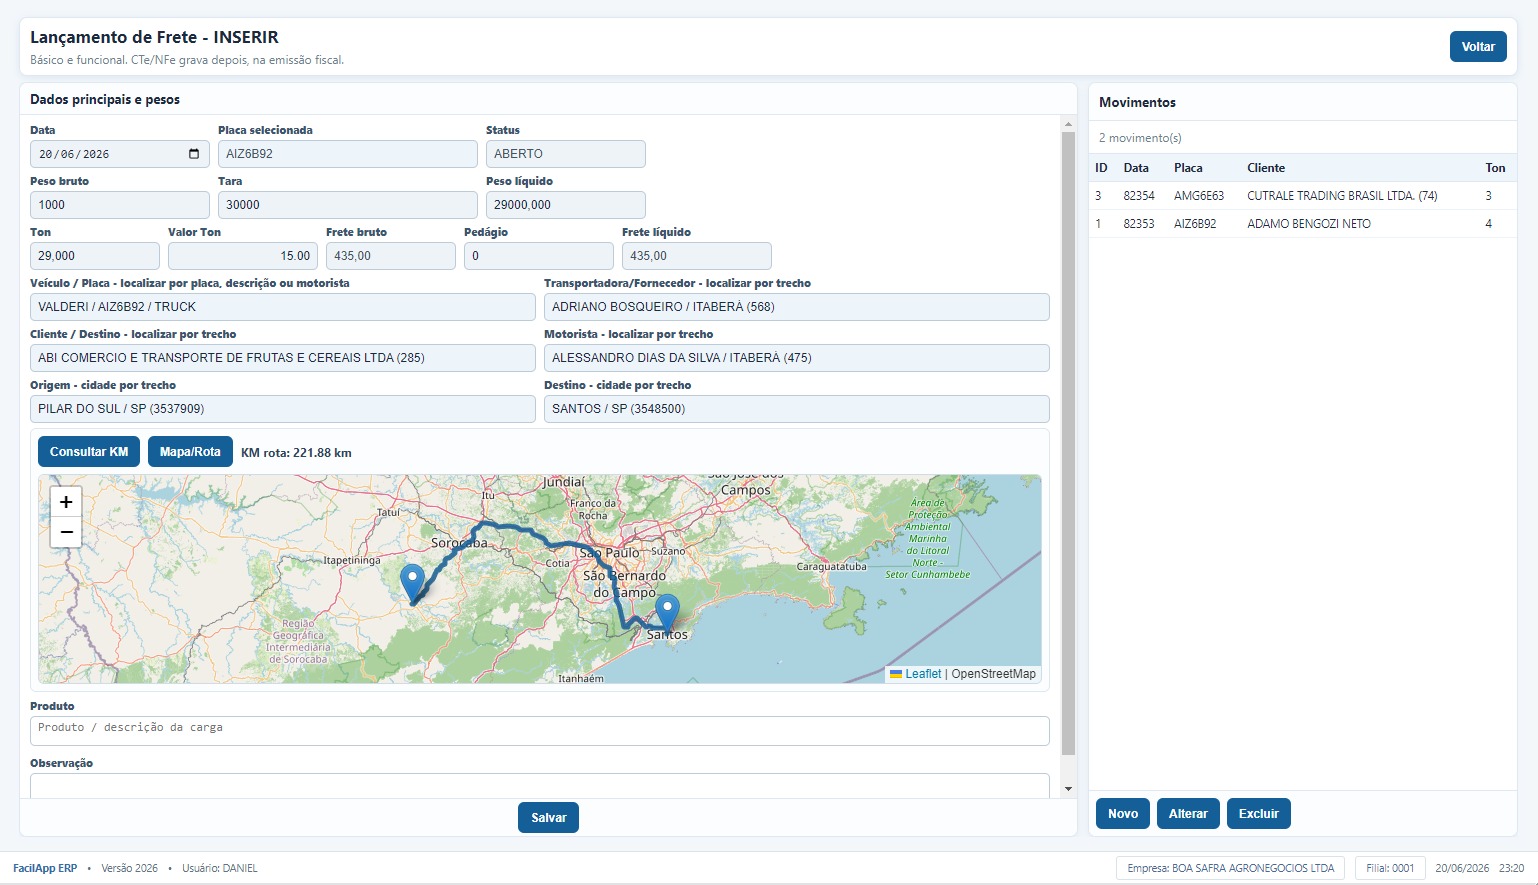Edit the Tara field value 30000
The height and width of the screenshot is (885, 1538).
tap(348, 205)
